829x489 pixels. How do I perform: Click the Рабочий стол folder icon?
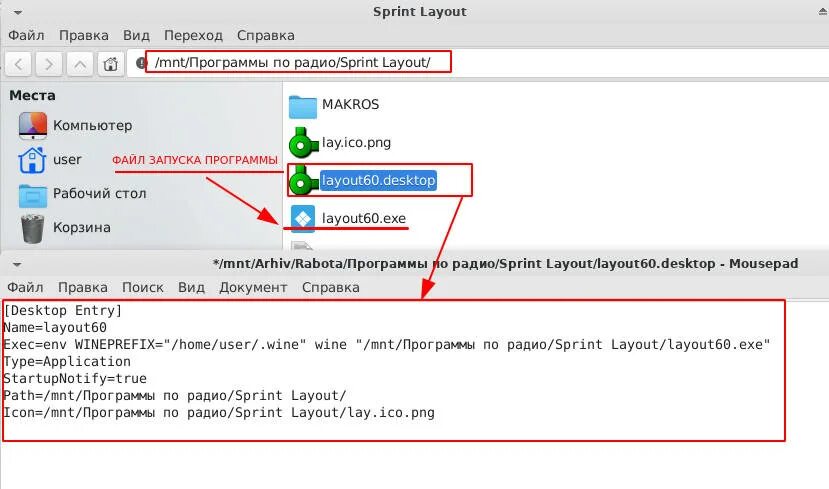coord(33,195)
